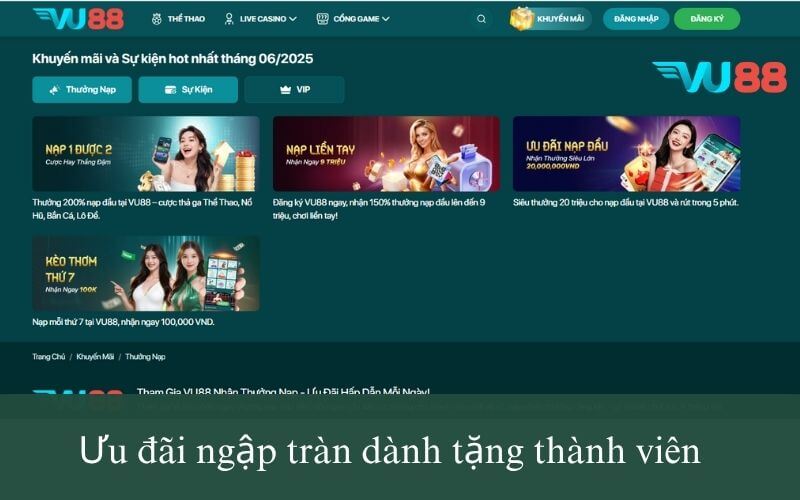
Task: Click the golden gift box icon
Action: click(521, 19)
